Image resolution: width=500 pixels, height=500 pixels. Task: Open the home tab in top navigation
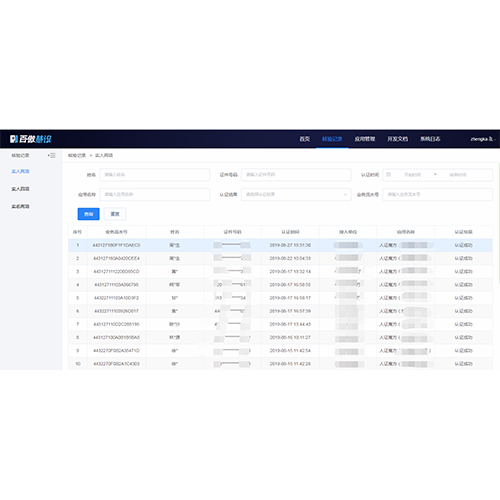(304, 139)
